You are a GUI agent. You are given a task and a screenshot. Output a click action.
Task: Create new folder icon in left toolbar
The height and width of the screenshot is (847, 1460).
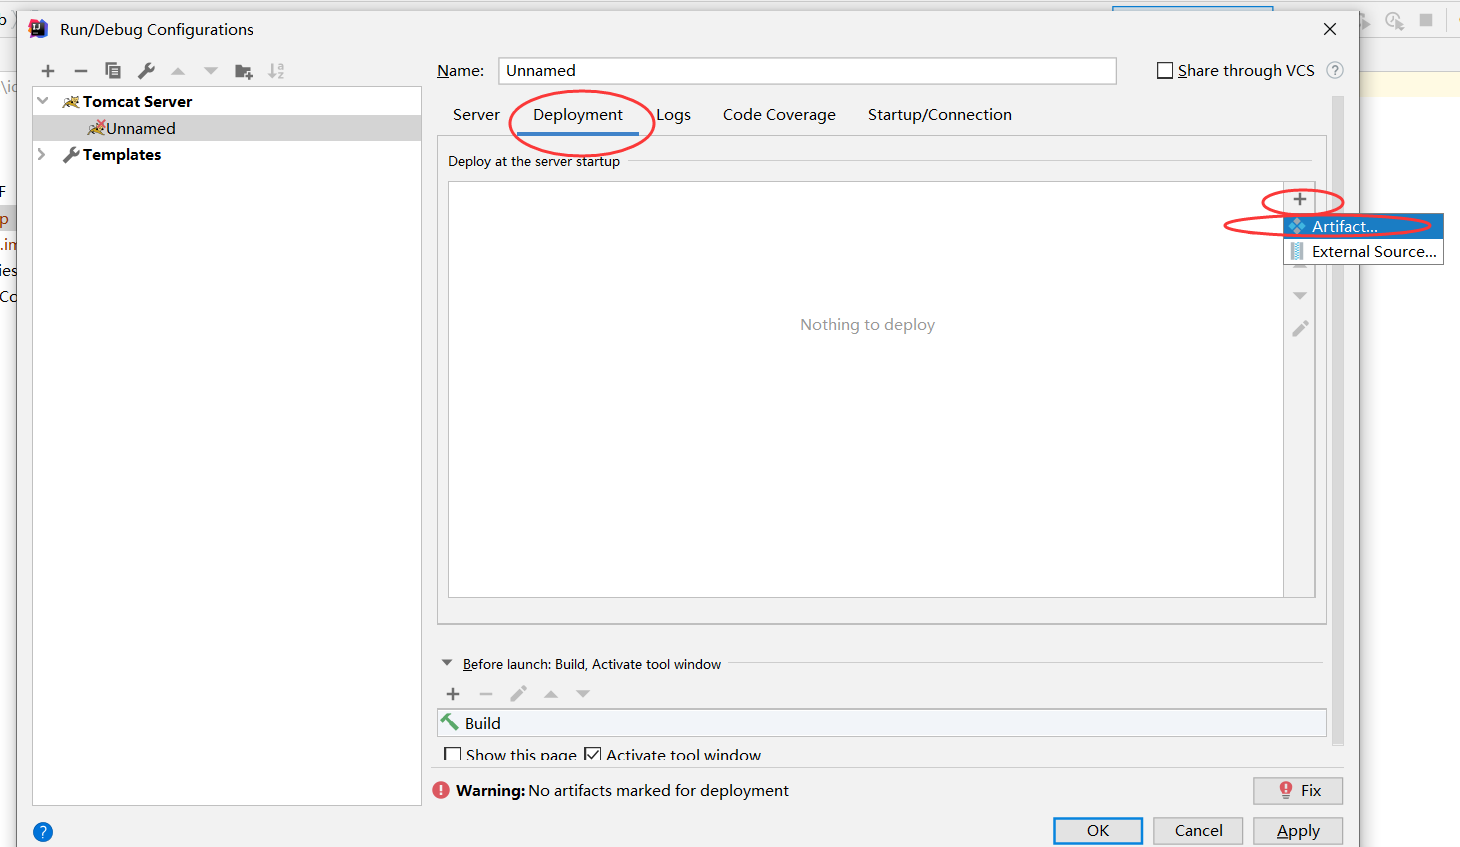[x=243, y=71]
